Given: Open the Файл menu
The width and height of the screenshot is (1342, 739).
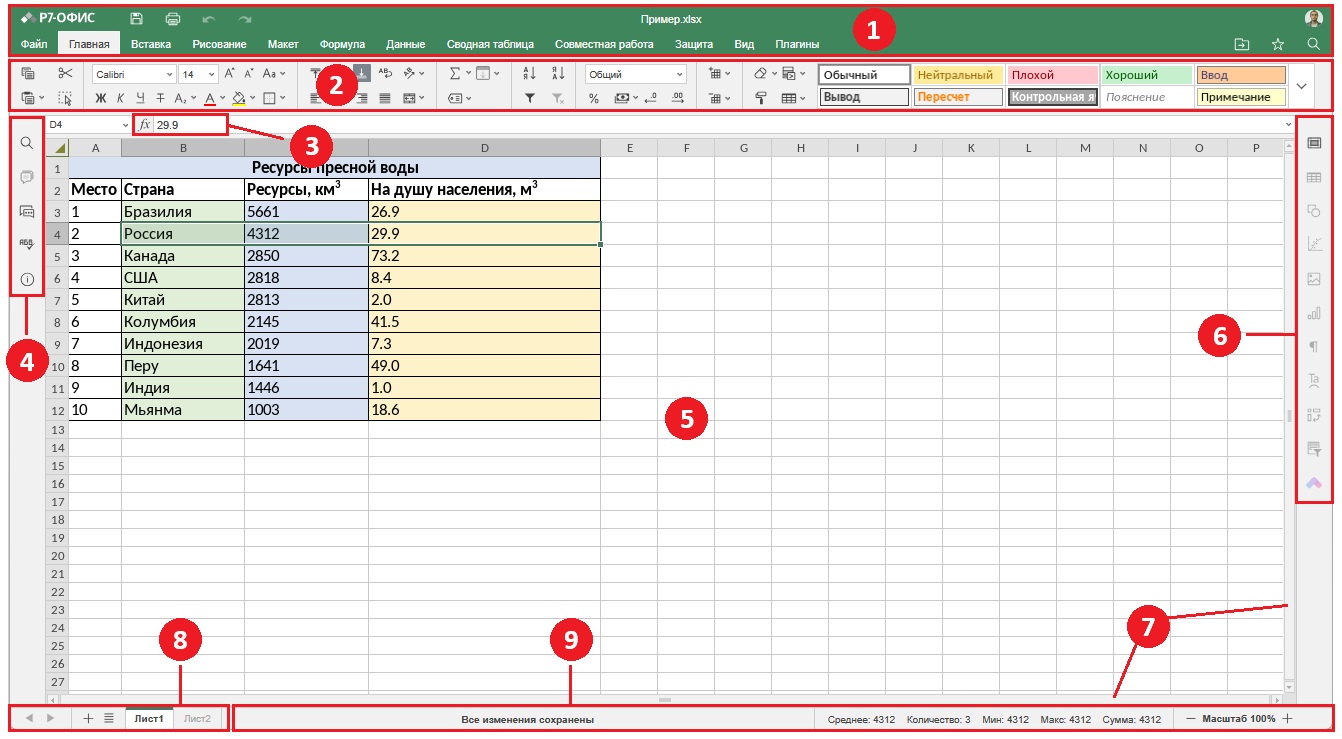Looking at the screenshot, I should tap(34, 44).
